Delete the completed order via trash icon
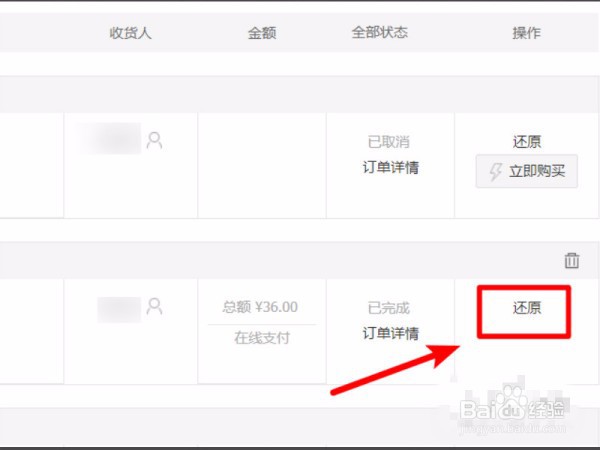Screen dimensions: 600x450 click(x=572, y=261)
